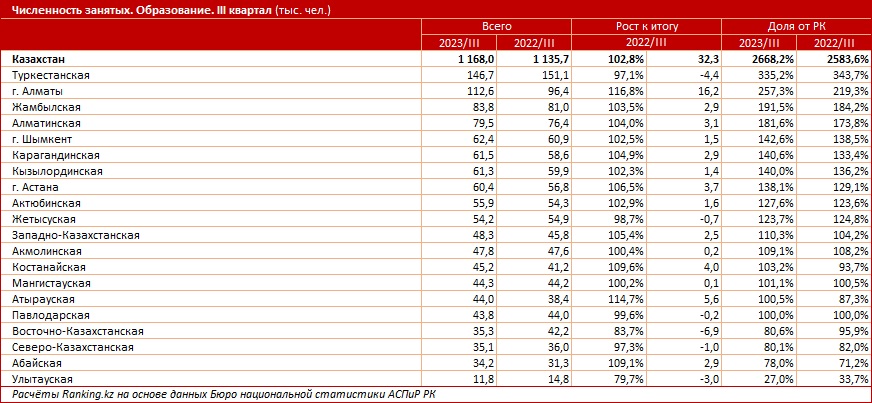Click '2023/III' subheader under 'Доля от РК'
This screenshot has height=403, width=872.
pos(759,43)
